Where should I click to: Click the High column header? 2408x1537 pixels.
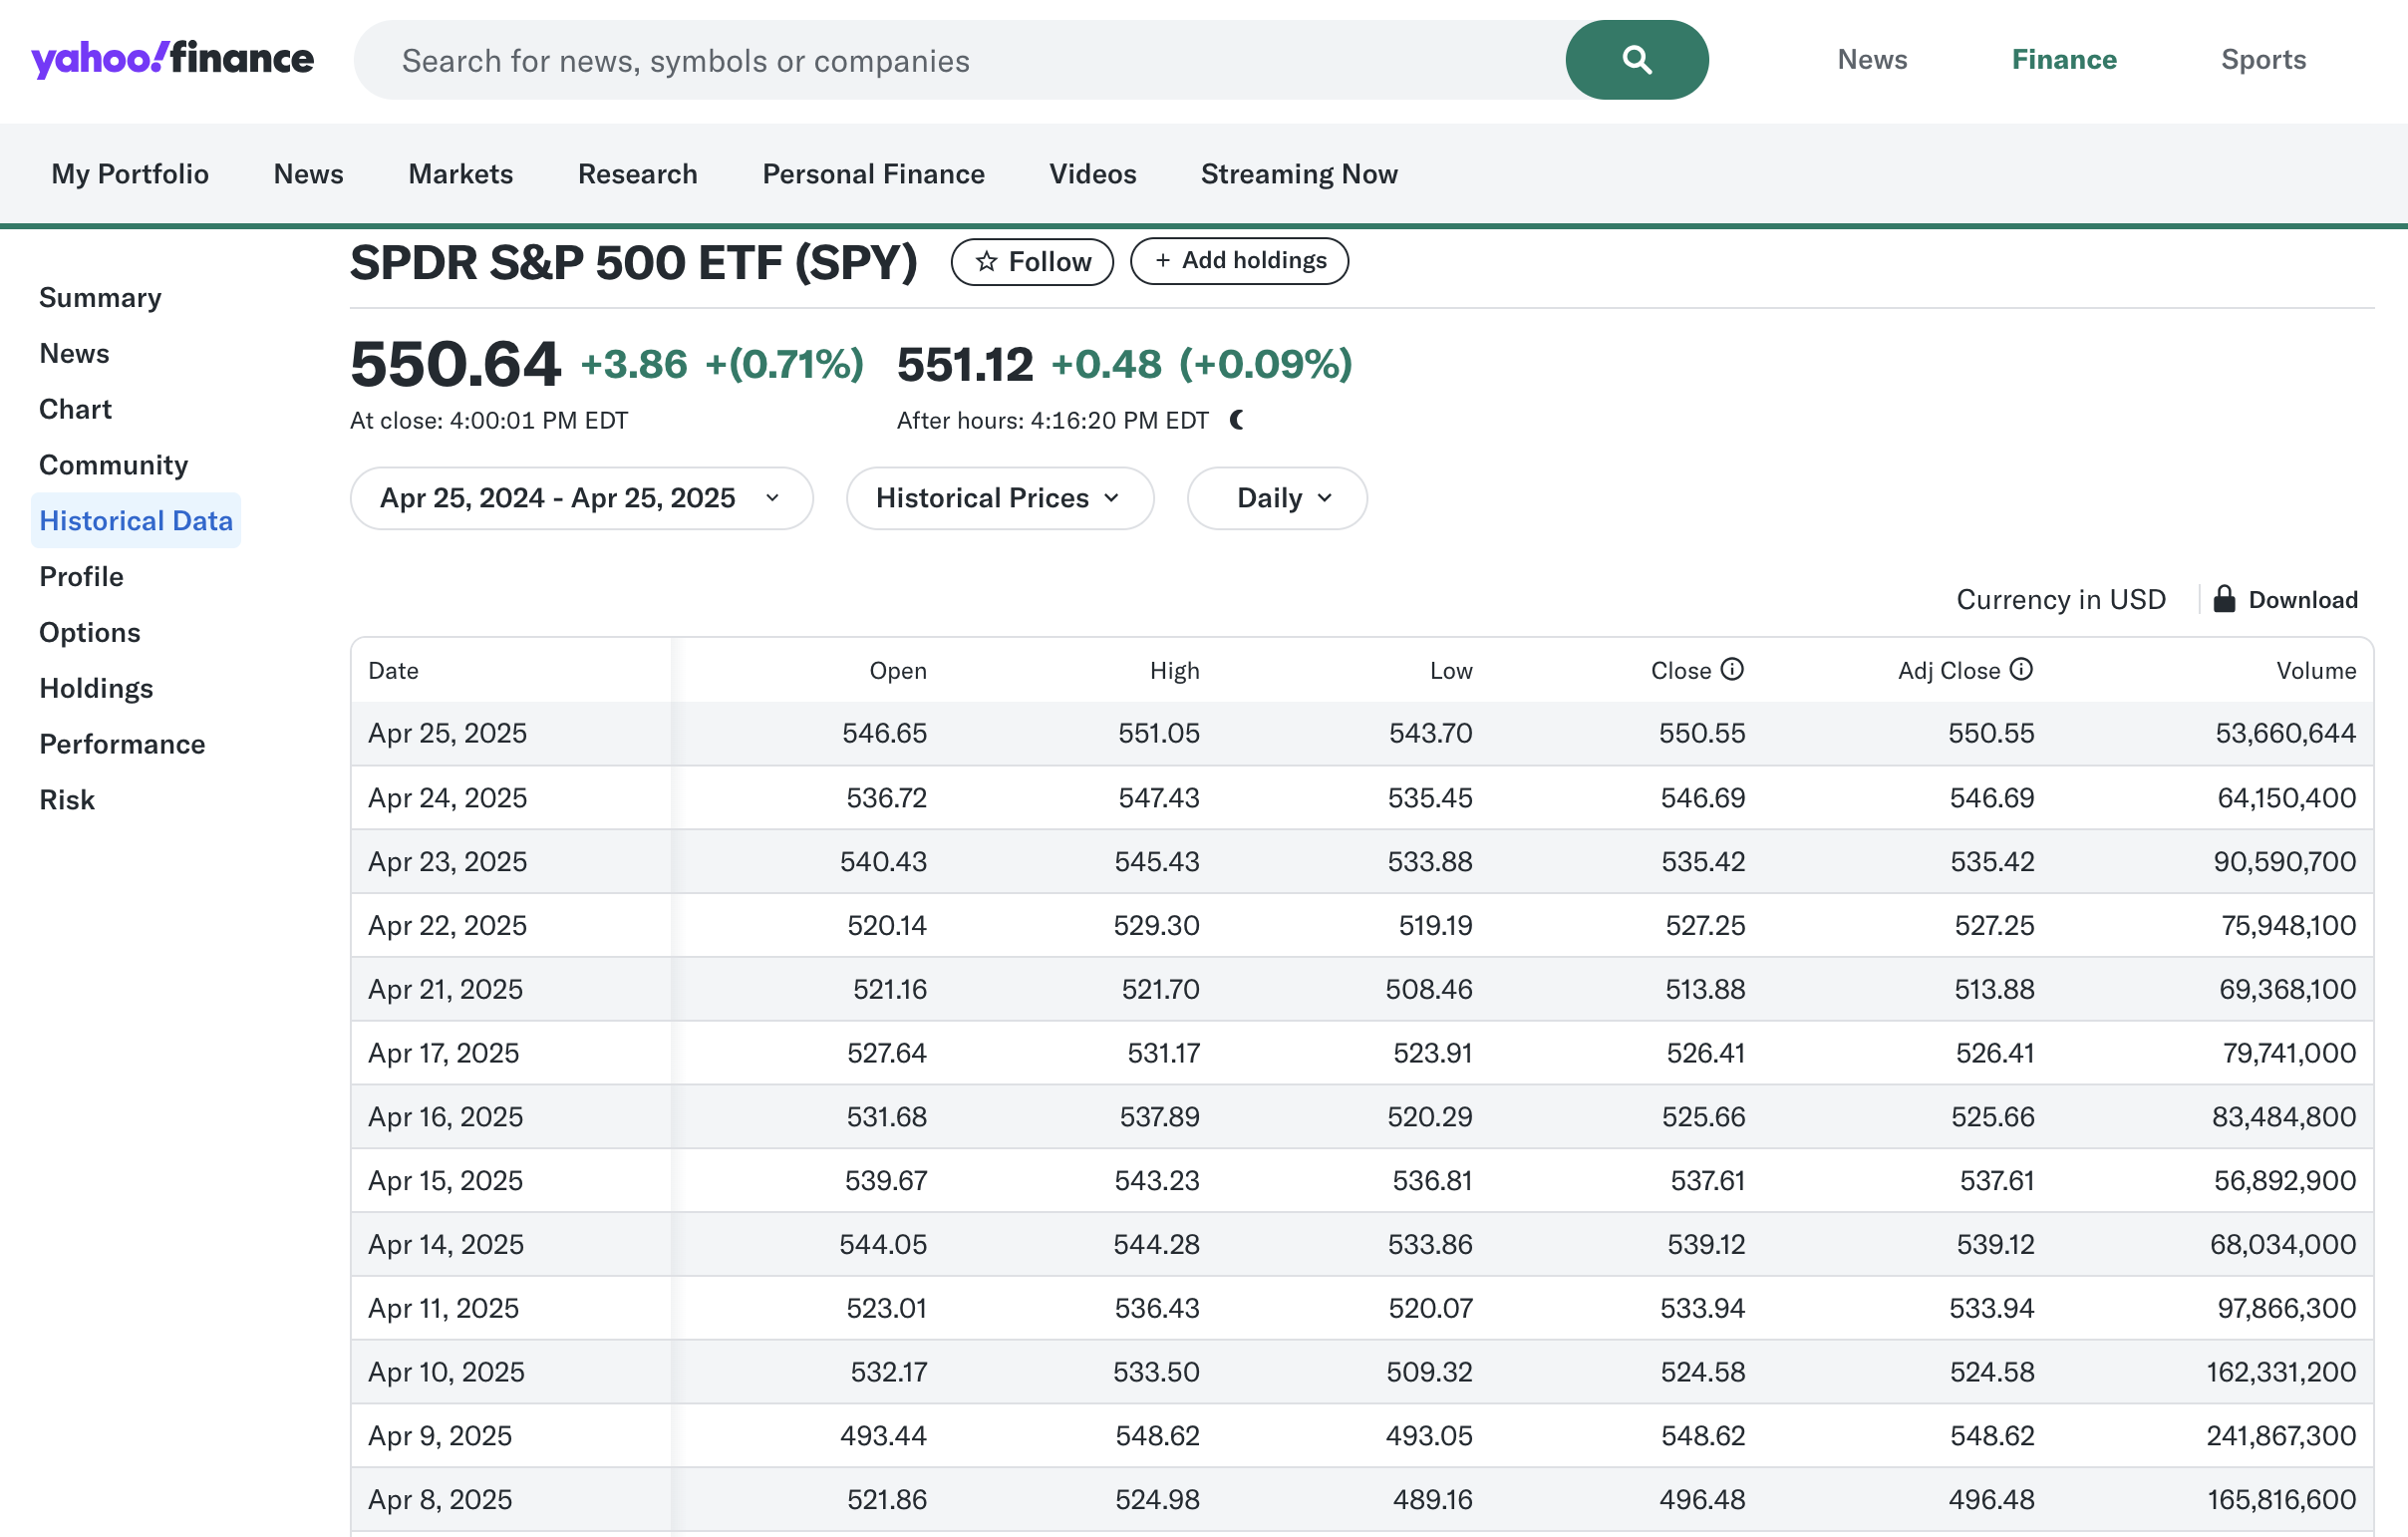[1174, 670]
